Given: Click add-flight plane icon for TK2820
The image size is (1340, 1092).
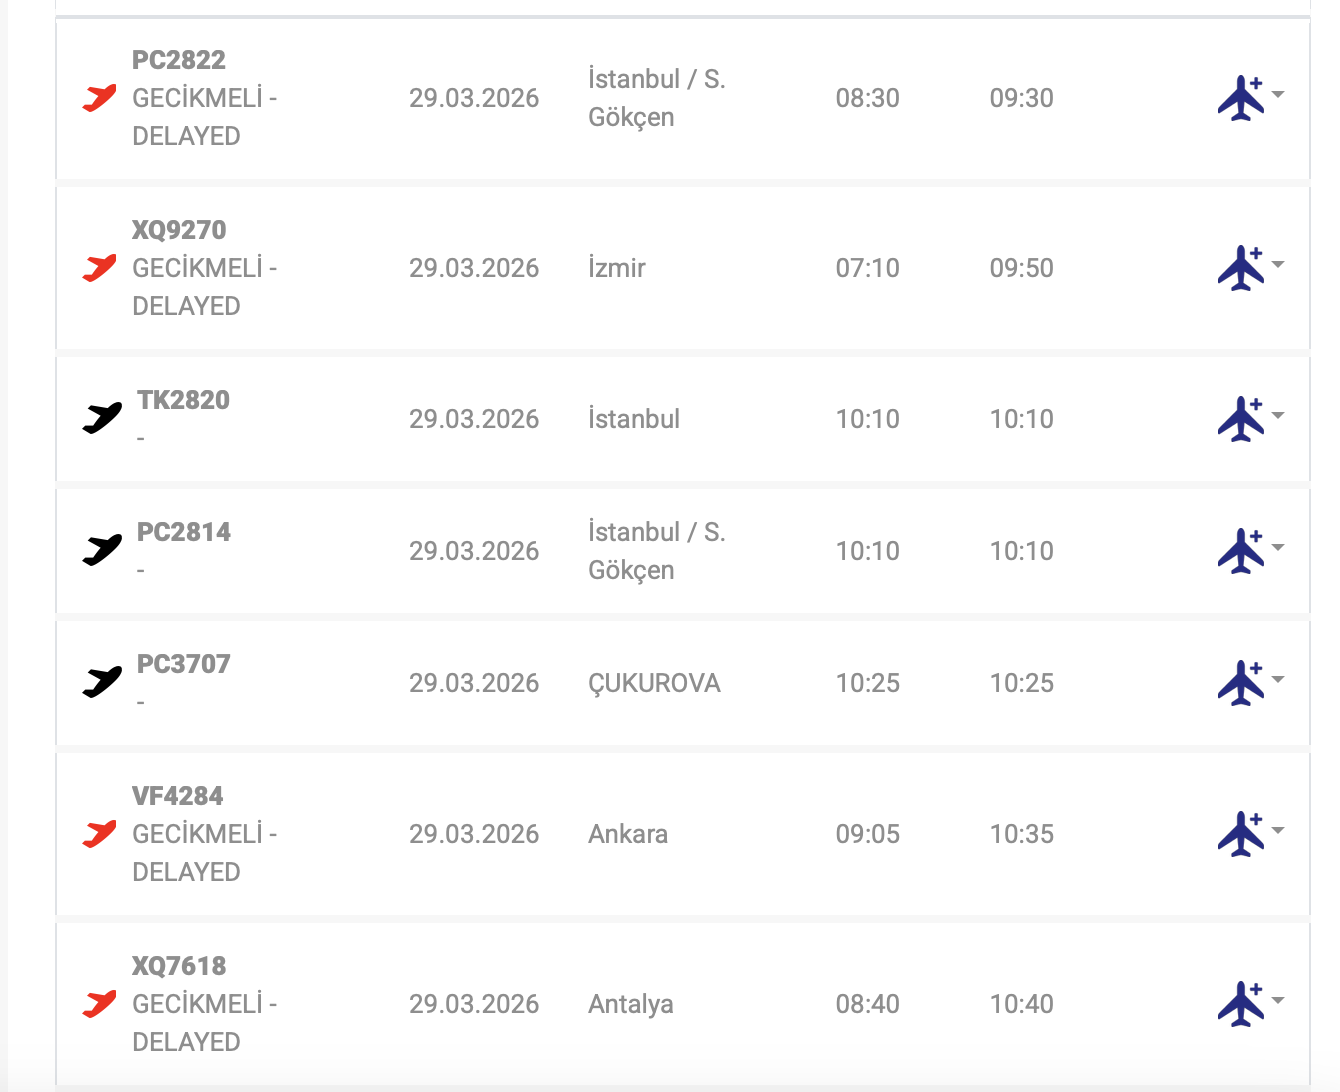Looking at the screenshot, I should tap(1241, 419).
